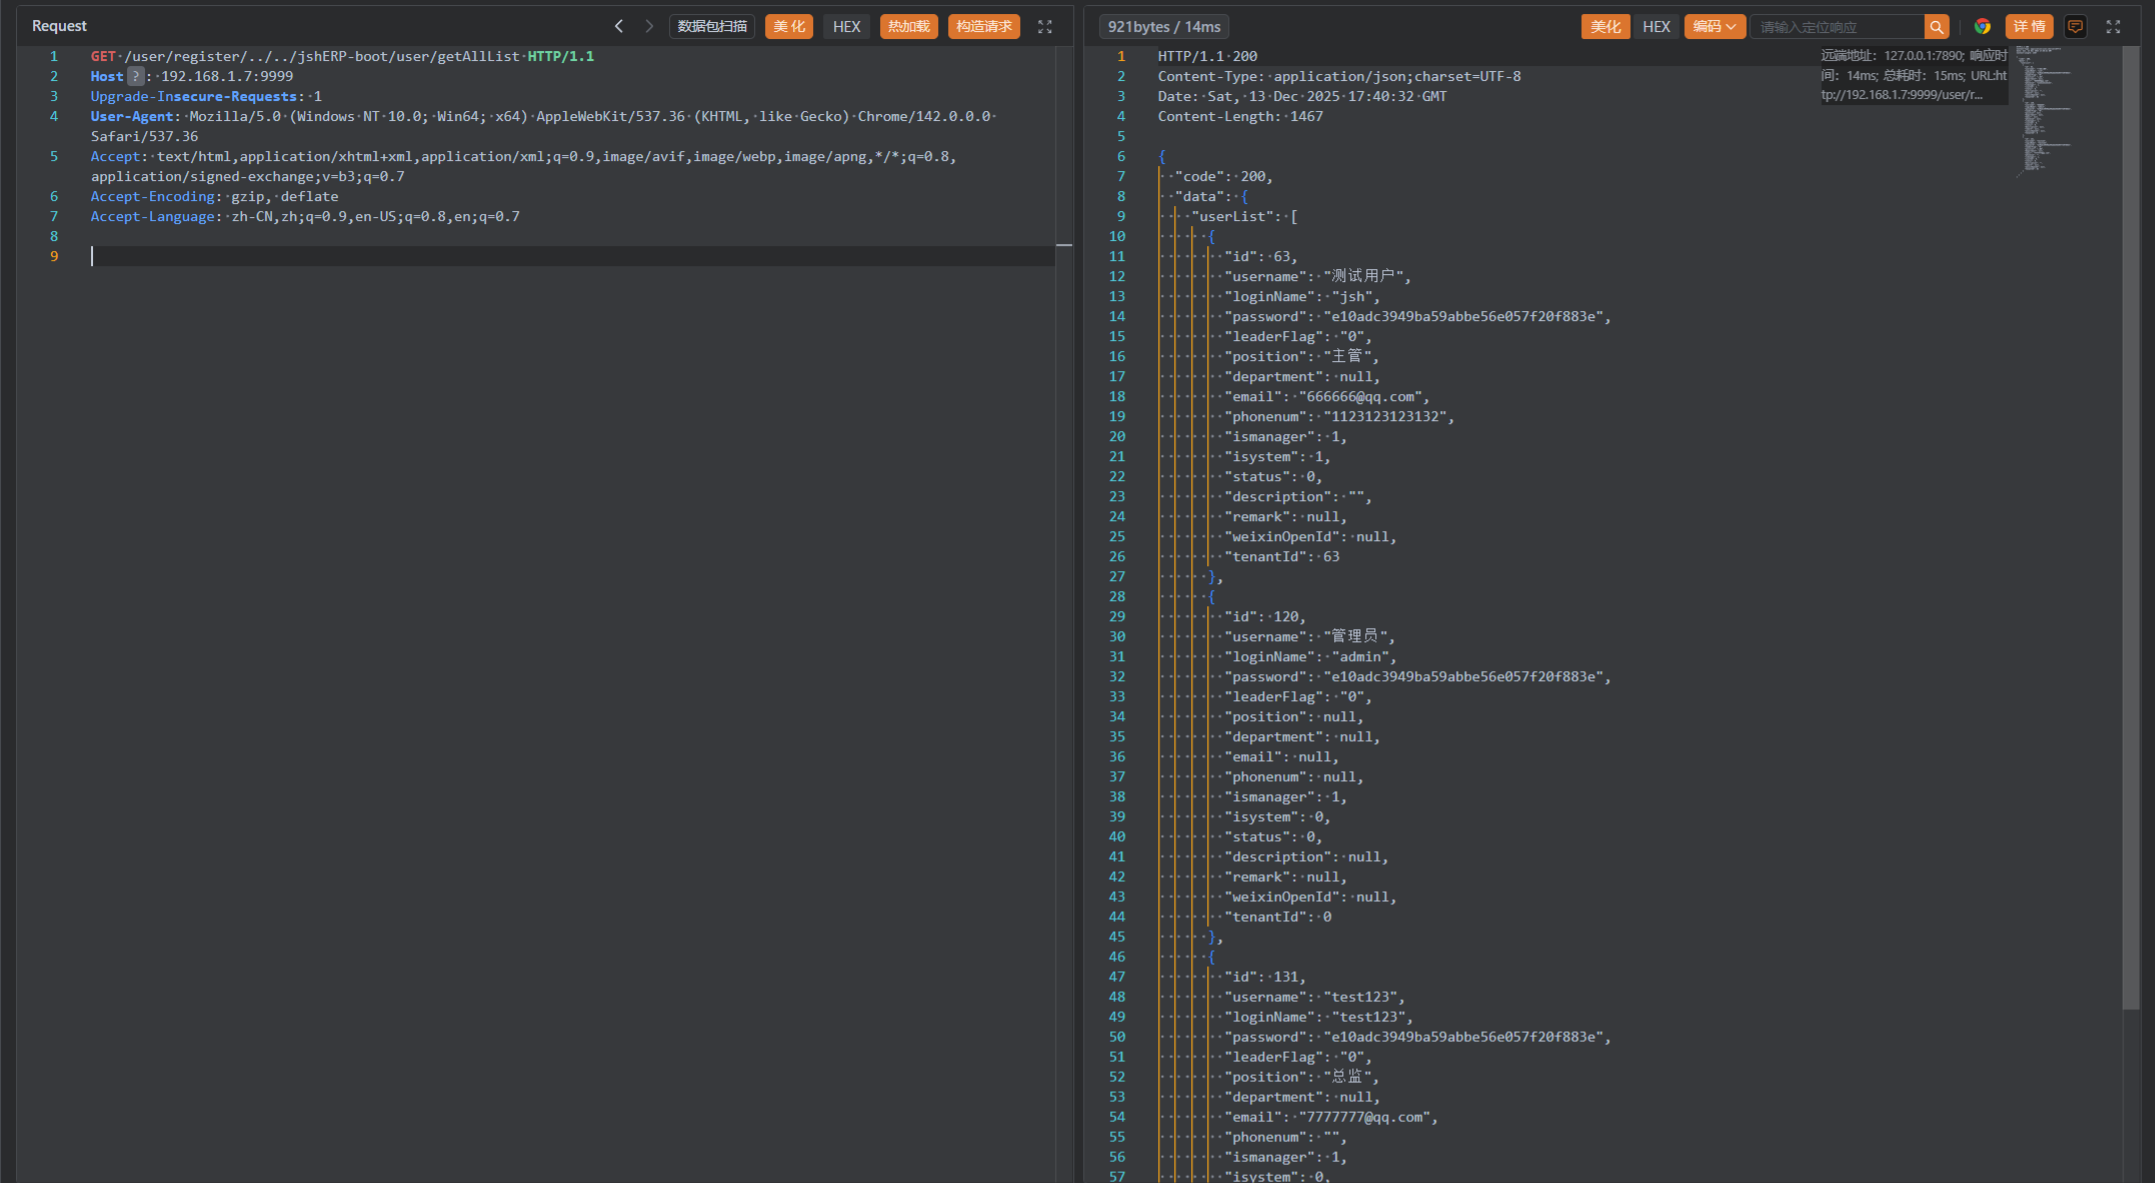The width and height of the screenshot is (2155, 1183).
Task: Click the 构造请求 construct request button
Action: 984,27
